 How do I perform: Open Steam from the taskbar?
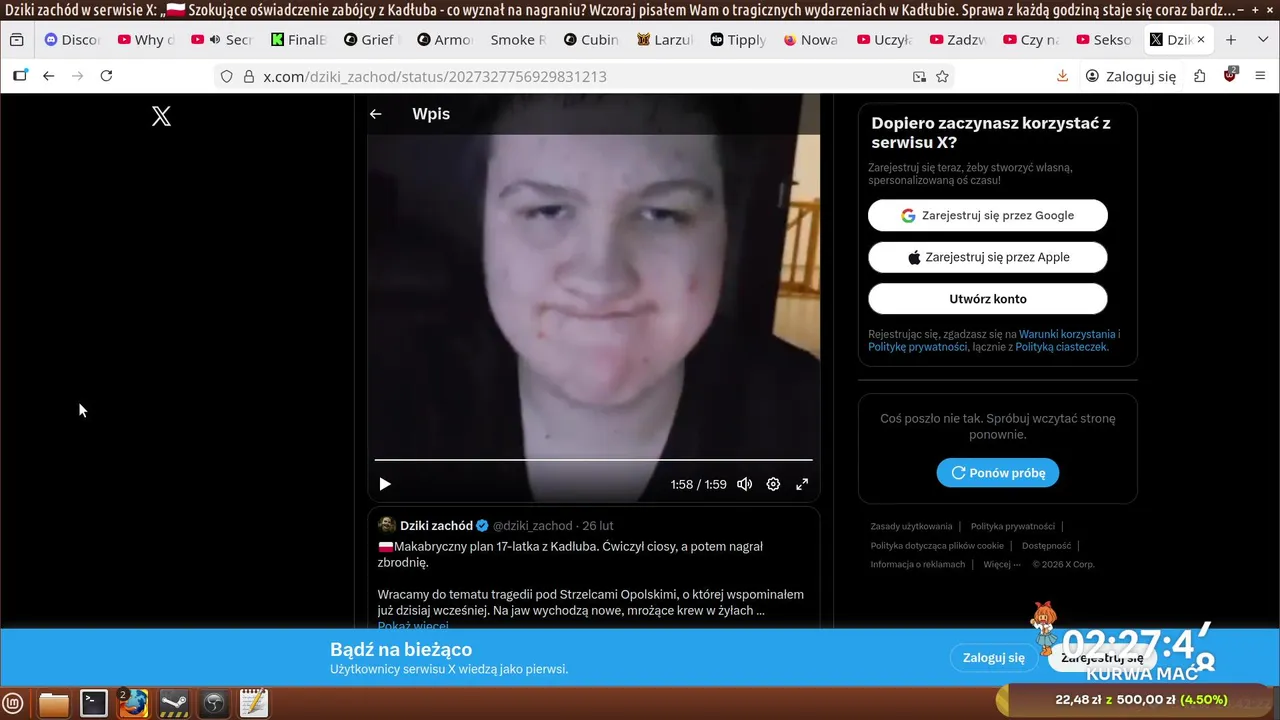(174, 703)
